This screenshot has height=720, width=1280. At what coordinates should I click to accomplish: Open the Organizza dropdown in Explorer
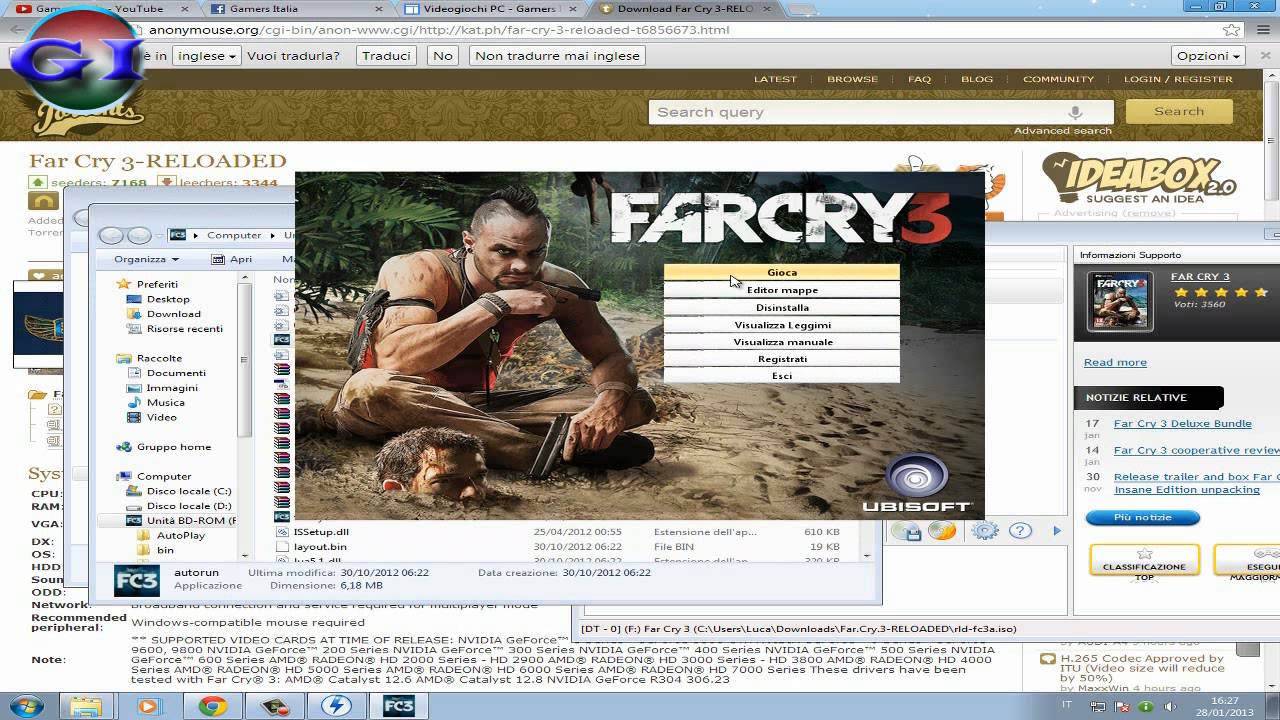pos(146,259)
